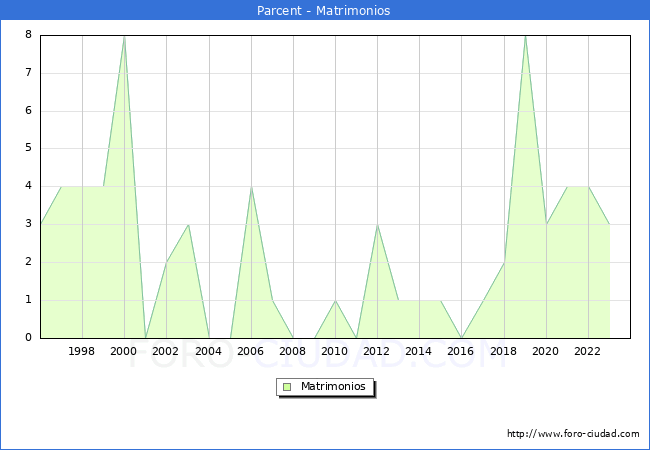This screenshot has width=650, height=450.
Task: Select the 1998 x-axis label
Action: [82, 351]
